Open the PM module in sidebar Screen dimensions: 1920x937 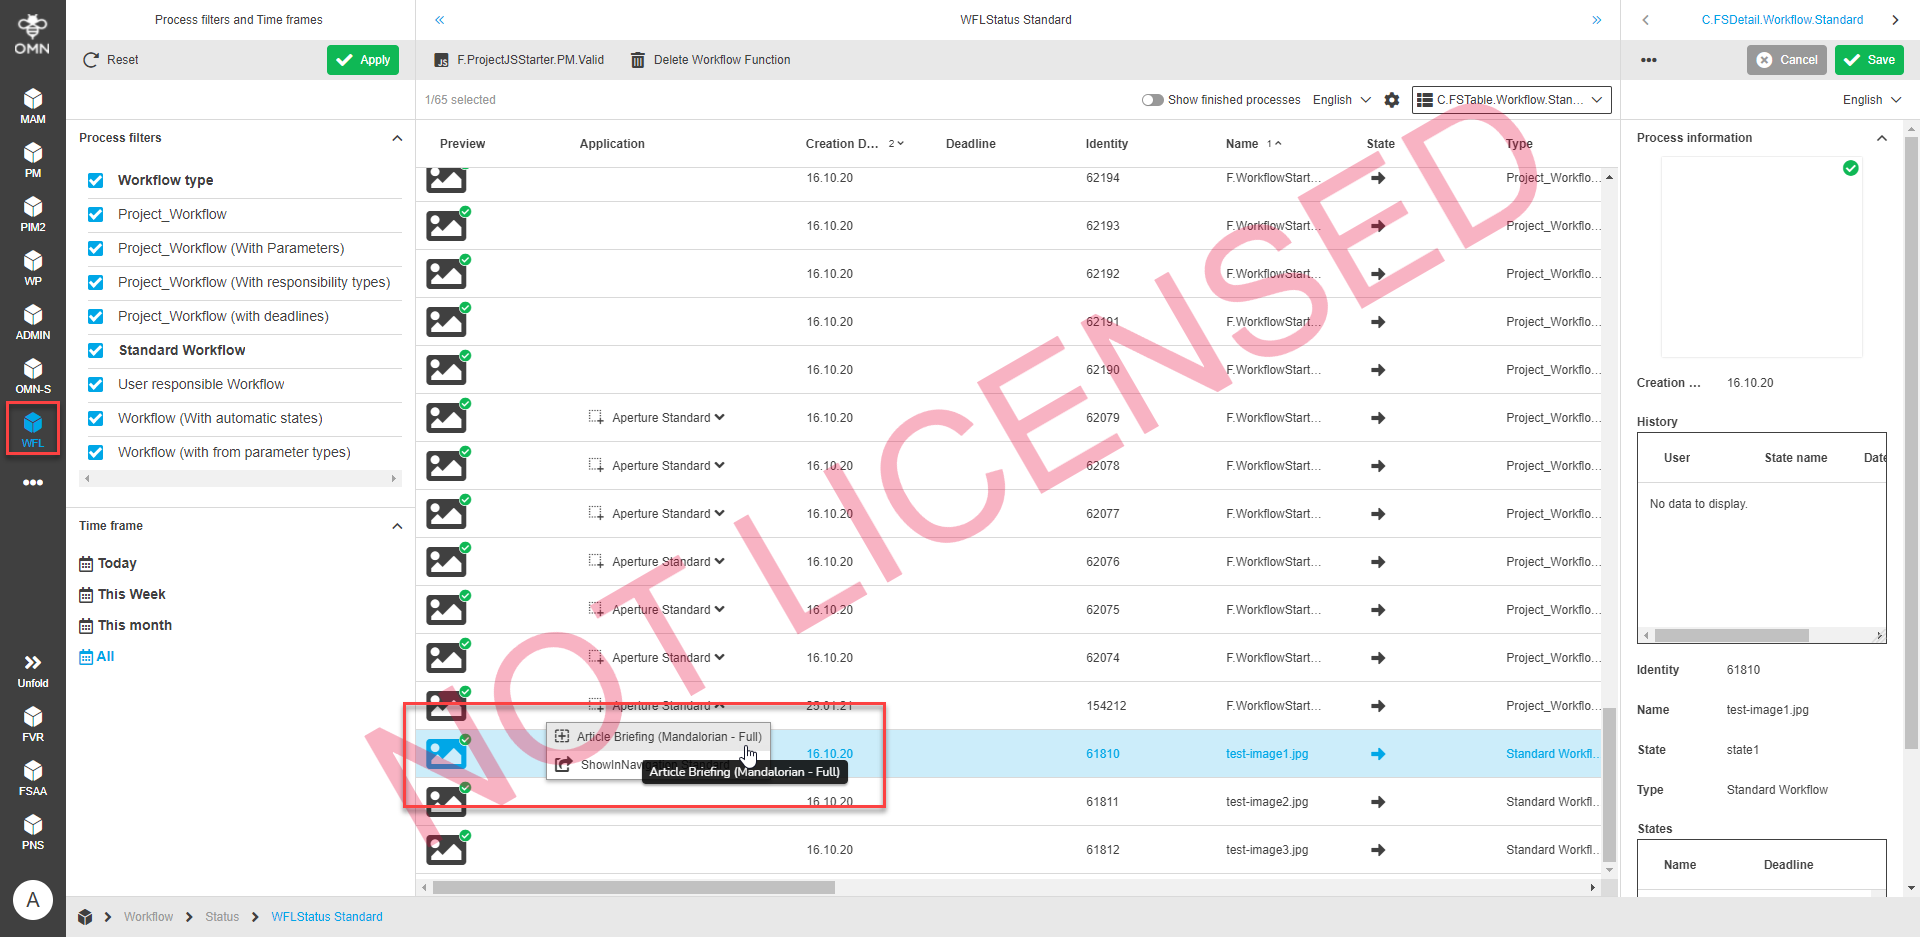33,159
